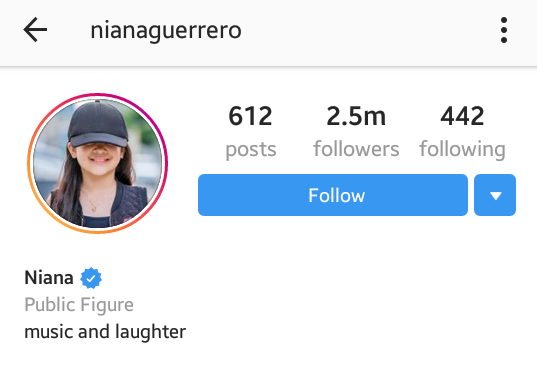
Task: Click the 'posts' label under 612
Action: tap(251, 150)
